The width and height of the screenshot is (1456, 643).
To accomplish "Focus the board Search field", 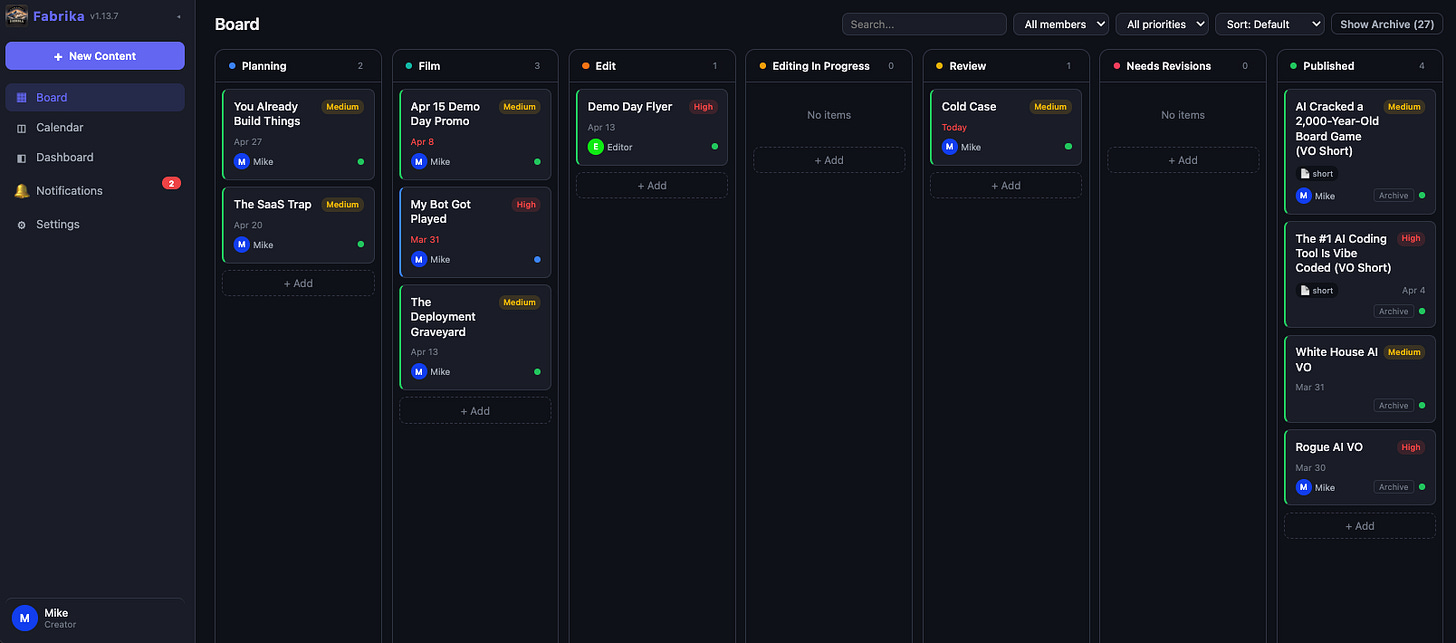I will [924, 24].
